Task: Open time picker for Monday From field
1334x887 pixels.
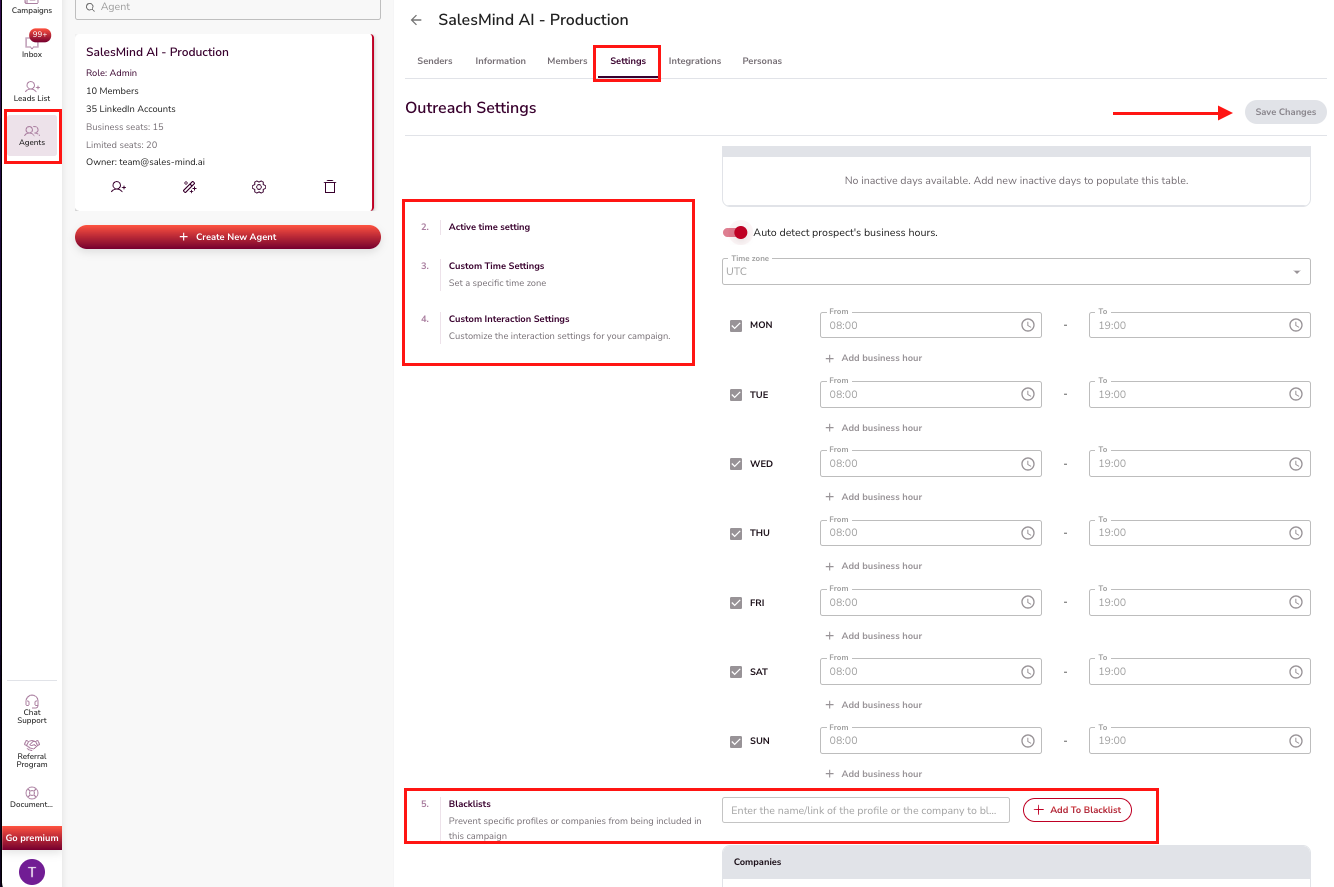Action: pyautogui.click(x=1027, y=325)
